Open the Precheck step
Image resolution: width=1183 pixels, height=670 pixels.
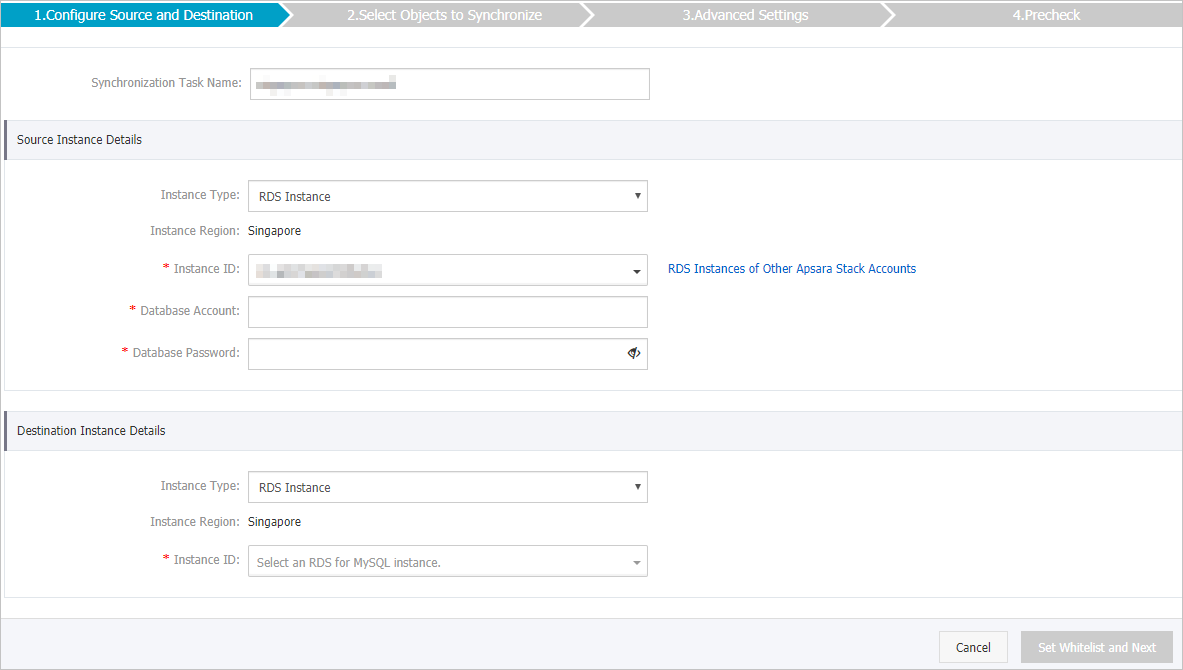pyautogui.click(x=1046, y=14)
